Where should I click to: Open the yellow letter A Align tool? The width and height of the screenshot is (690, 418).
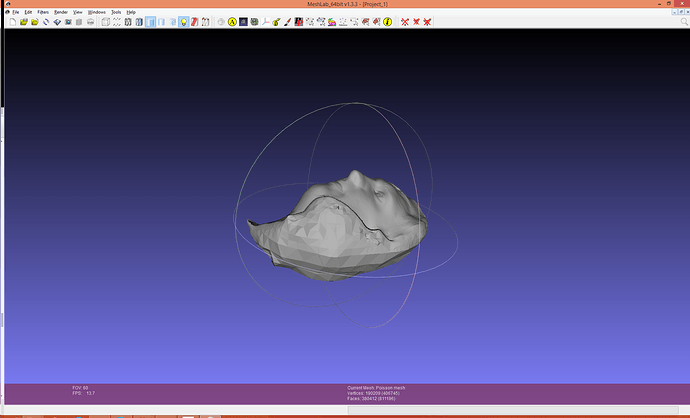click(232, 22)
